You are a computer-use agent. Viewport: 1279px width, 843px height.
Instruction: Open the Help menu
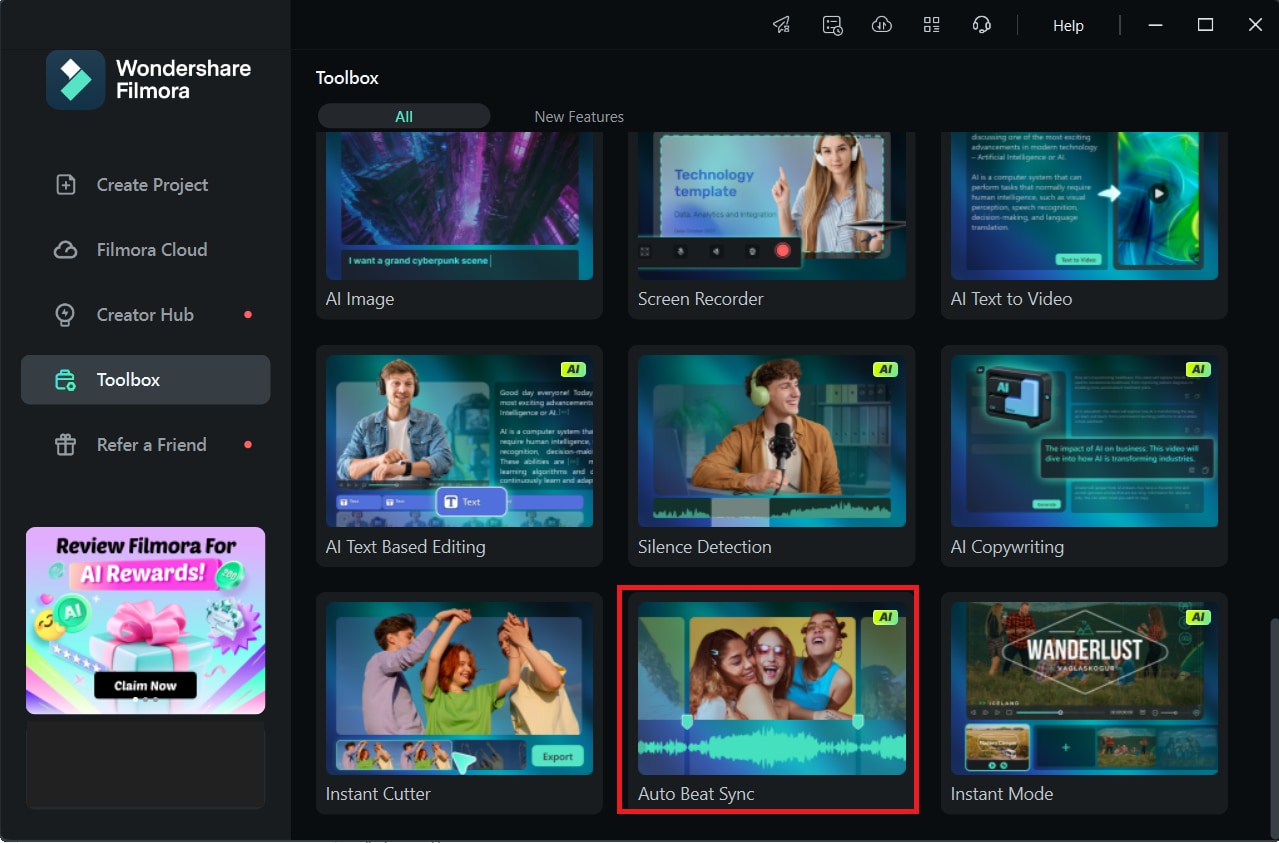pos(1068,26)
